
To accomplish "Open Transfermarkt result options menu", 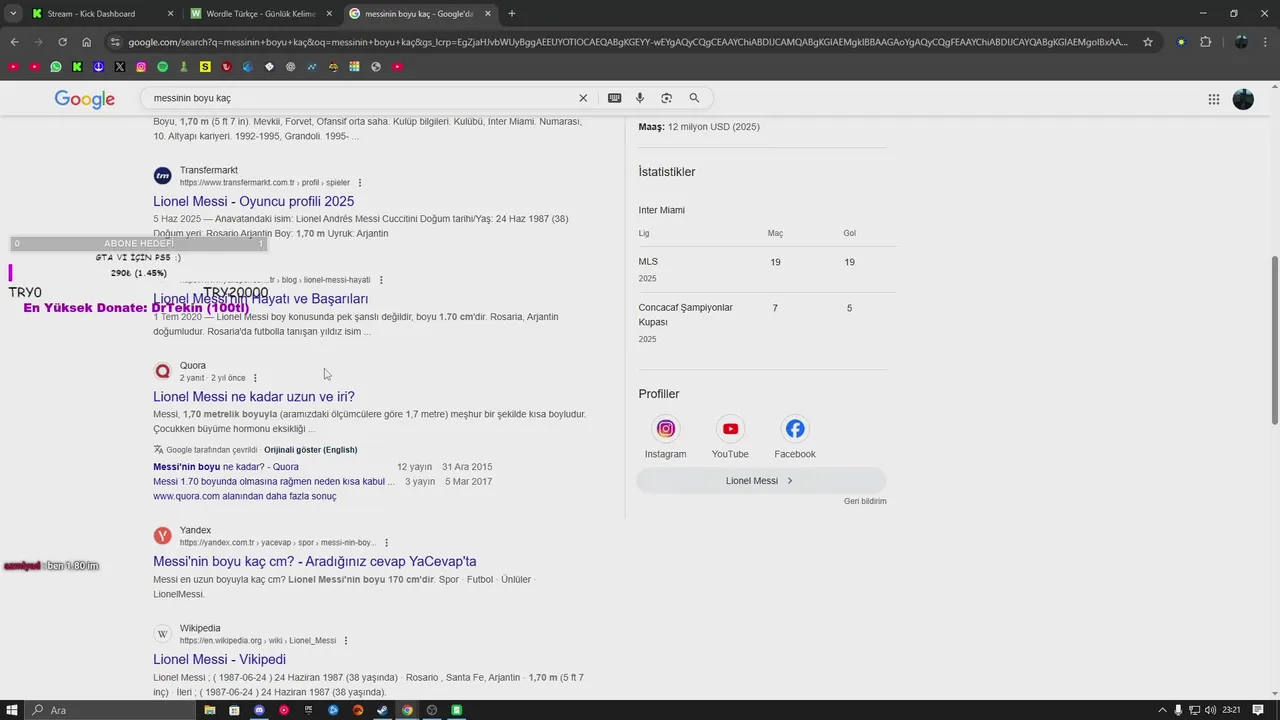I will 360,183.
